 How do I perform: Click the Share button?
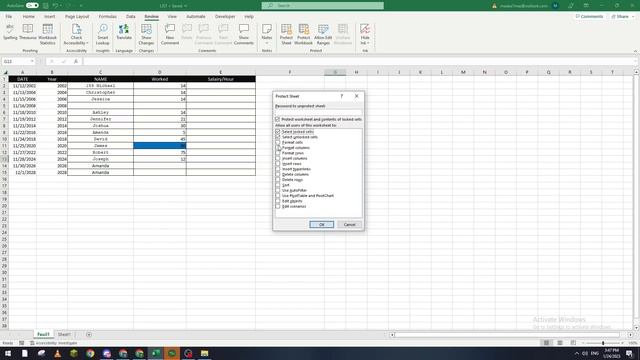coord(623,17)
